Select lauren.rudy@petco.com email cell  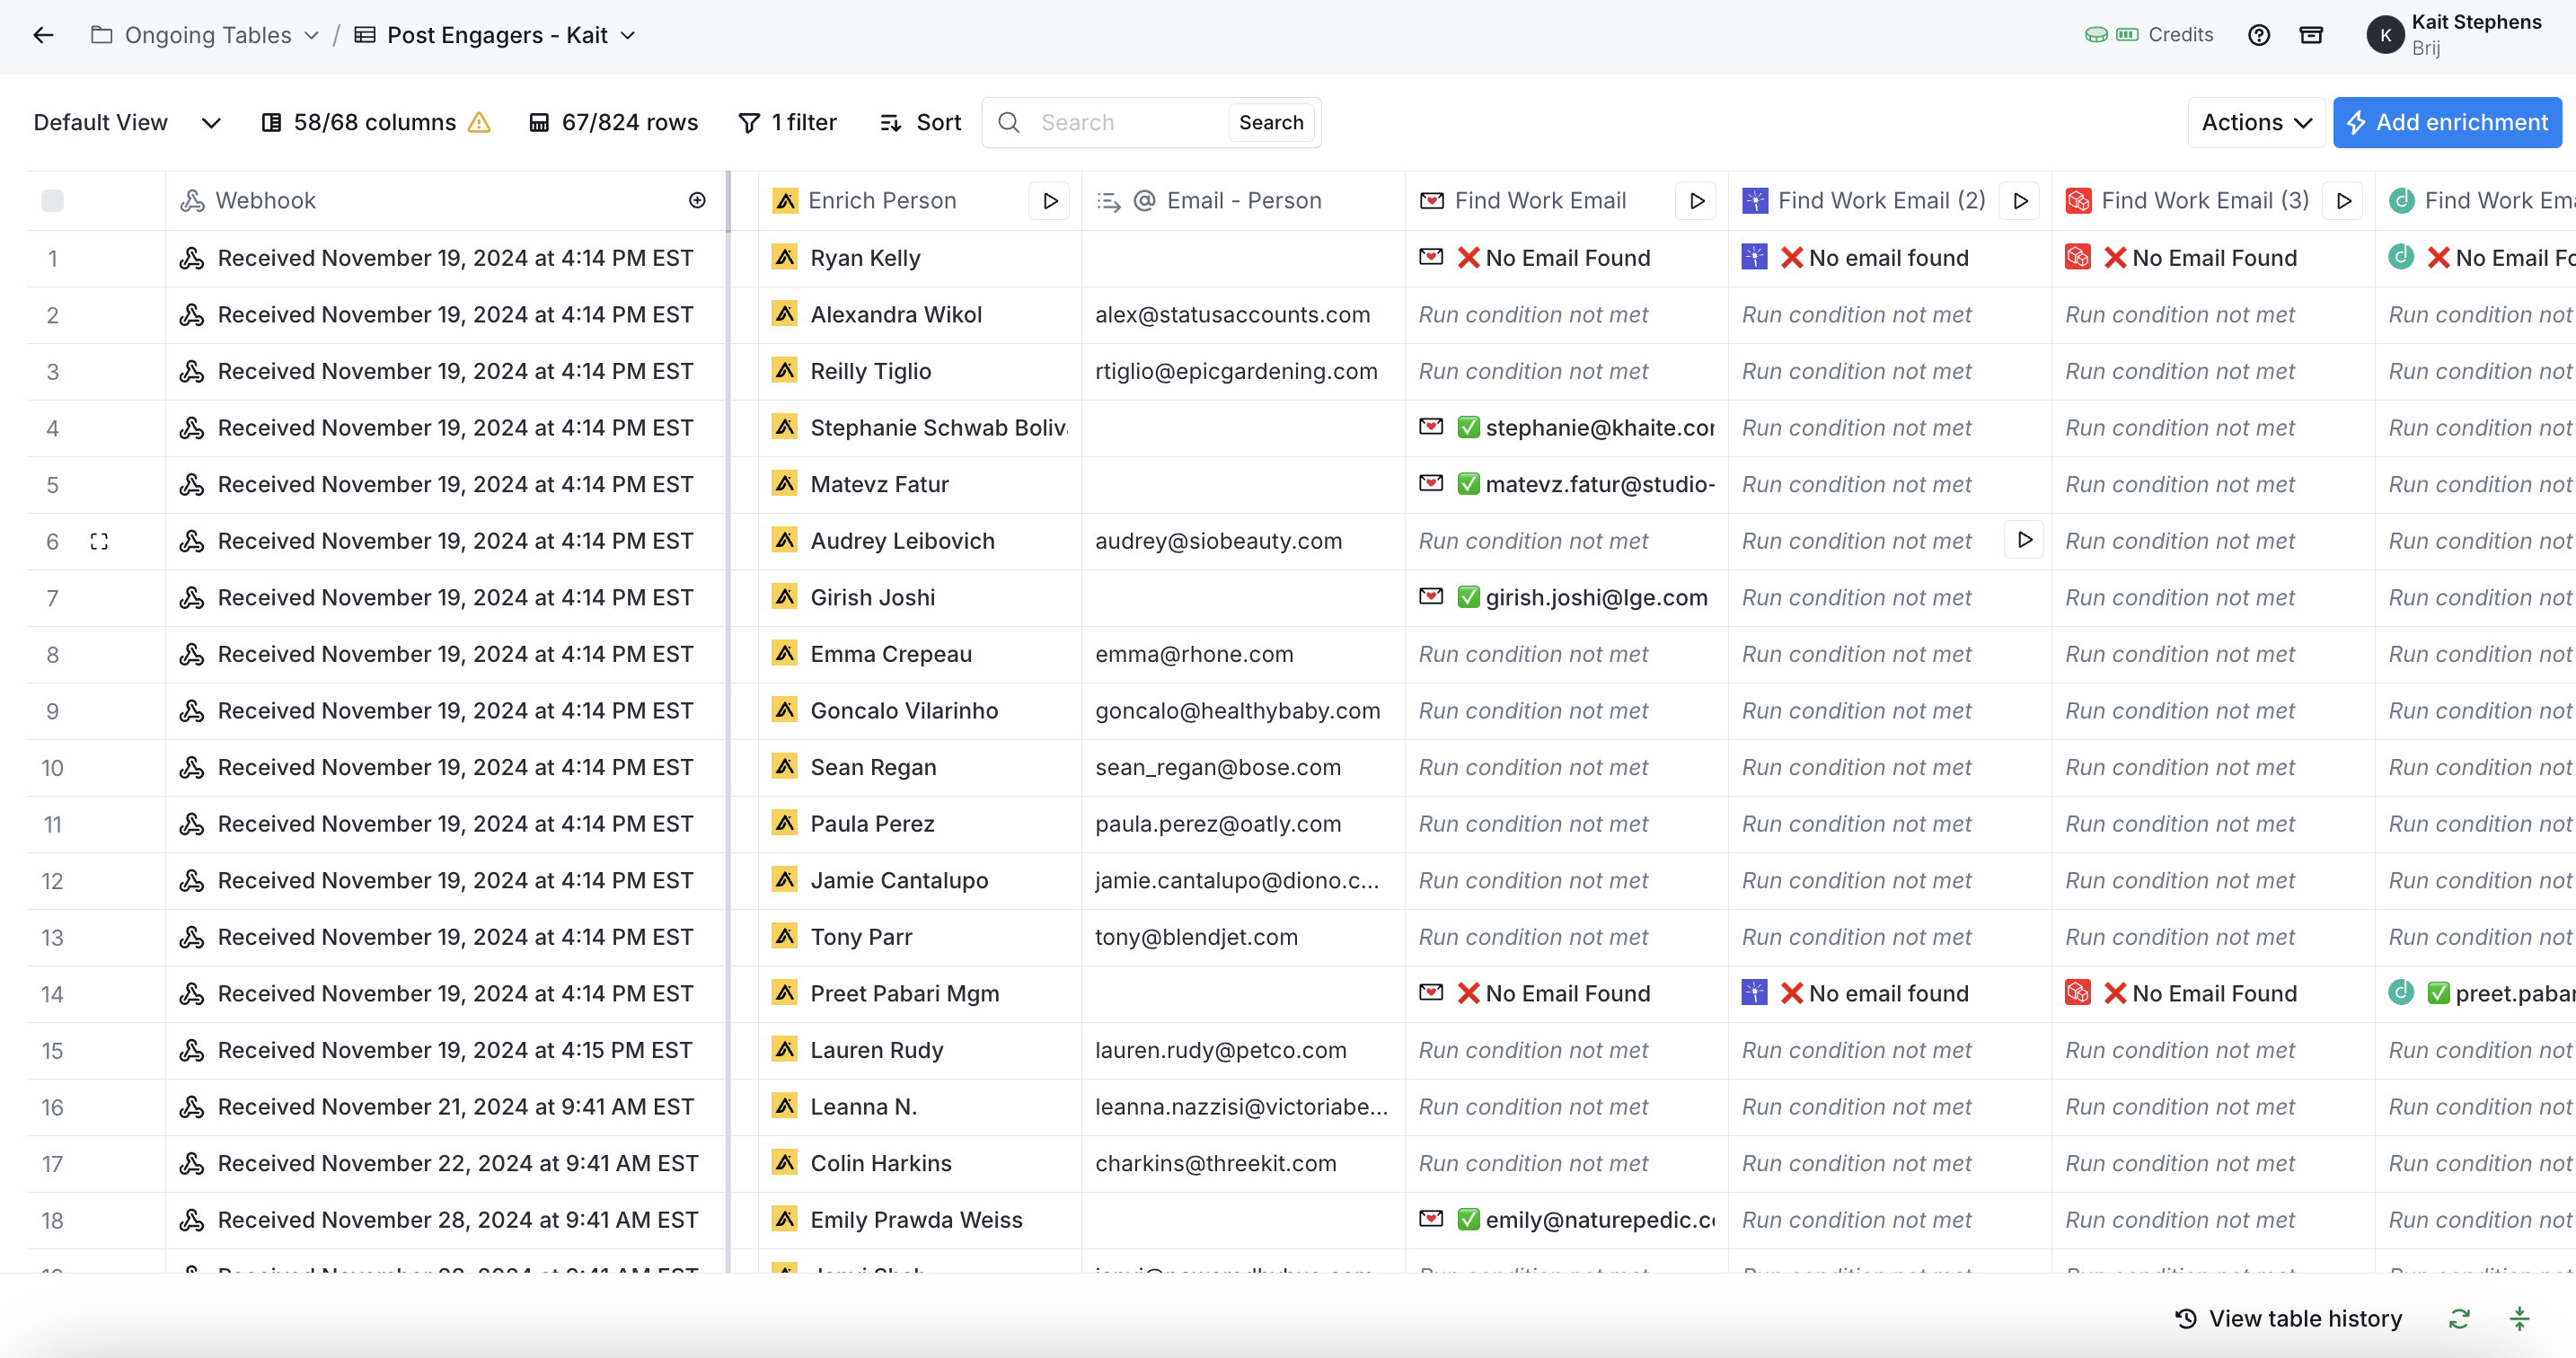(x=1243, y=1051)
